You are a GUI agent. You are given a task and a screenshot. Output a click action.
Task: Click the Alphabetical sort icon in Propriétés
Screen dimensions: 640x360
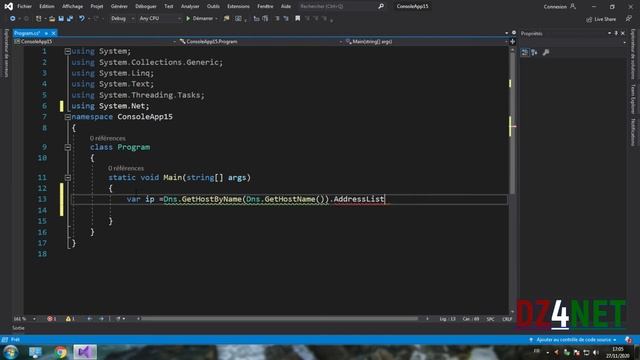pyautogui.click(x=534, y=53)
